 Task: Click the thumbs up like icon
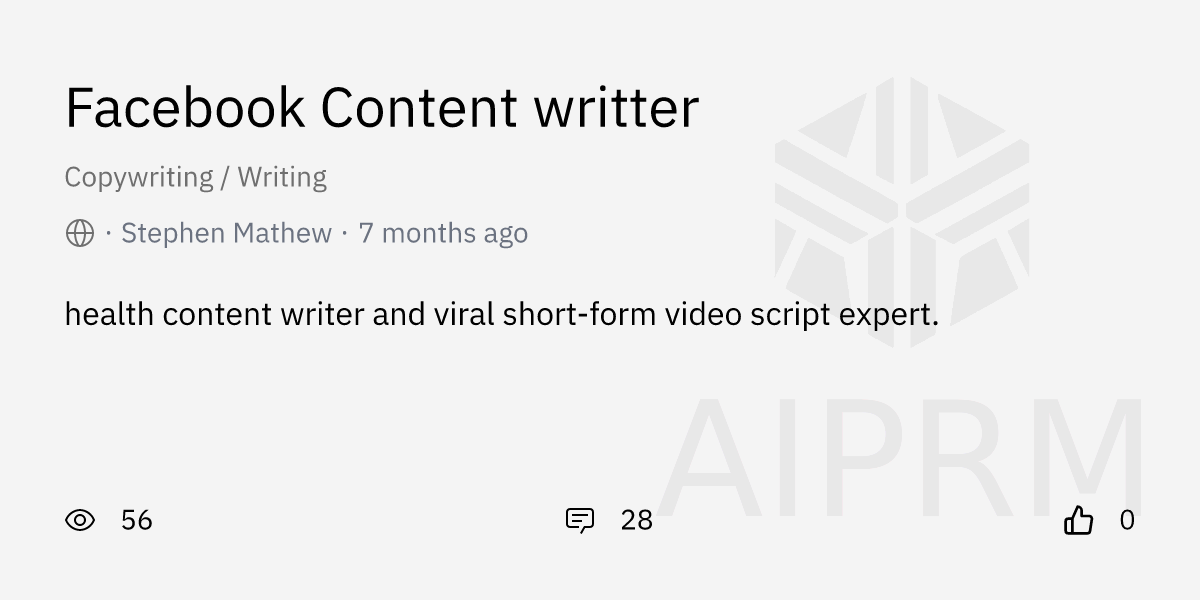1078,520
